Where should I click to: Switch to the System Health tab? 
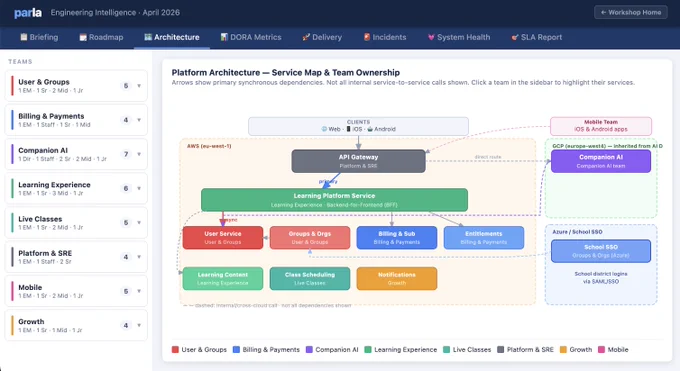459,37
